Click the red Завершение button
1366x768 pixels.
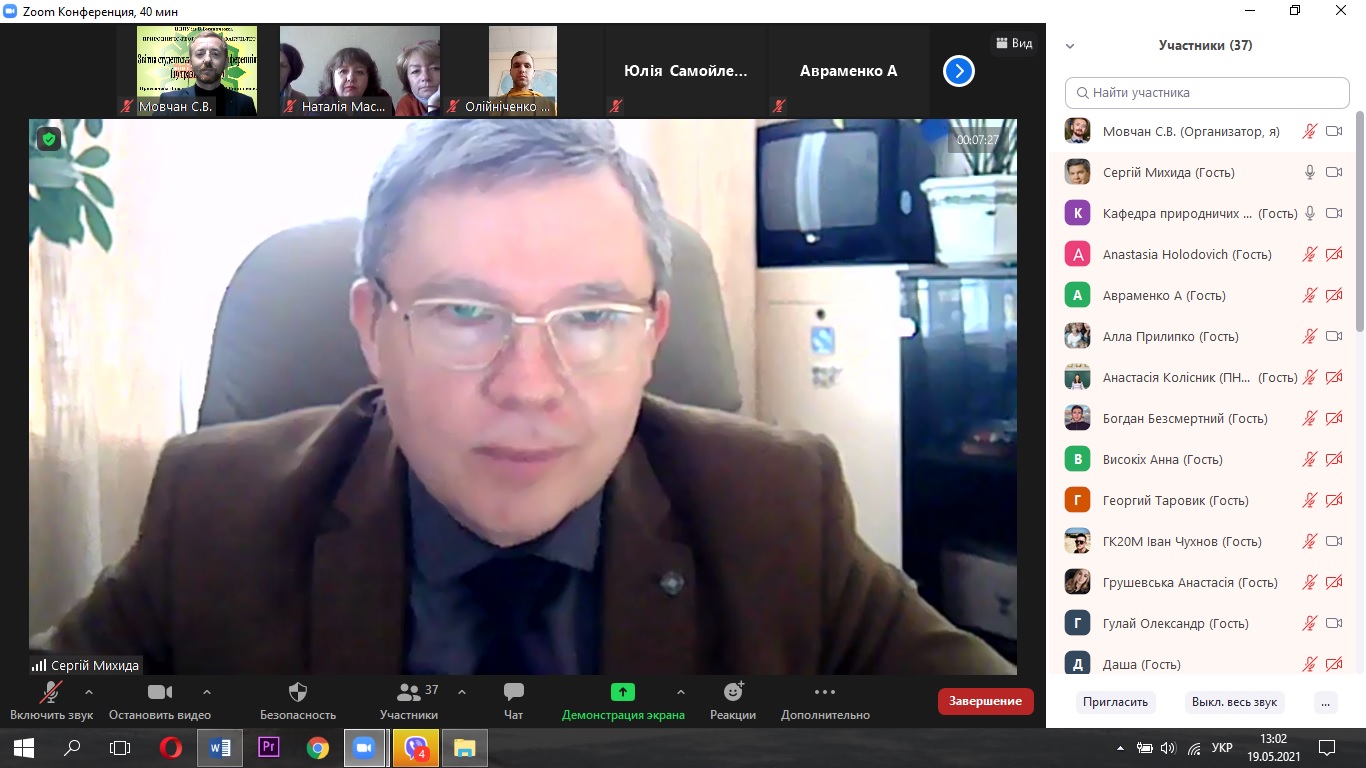tap(985, 701)
